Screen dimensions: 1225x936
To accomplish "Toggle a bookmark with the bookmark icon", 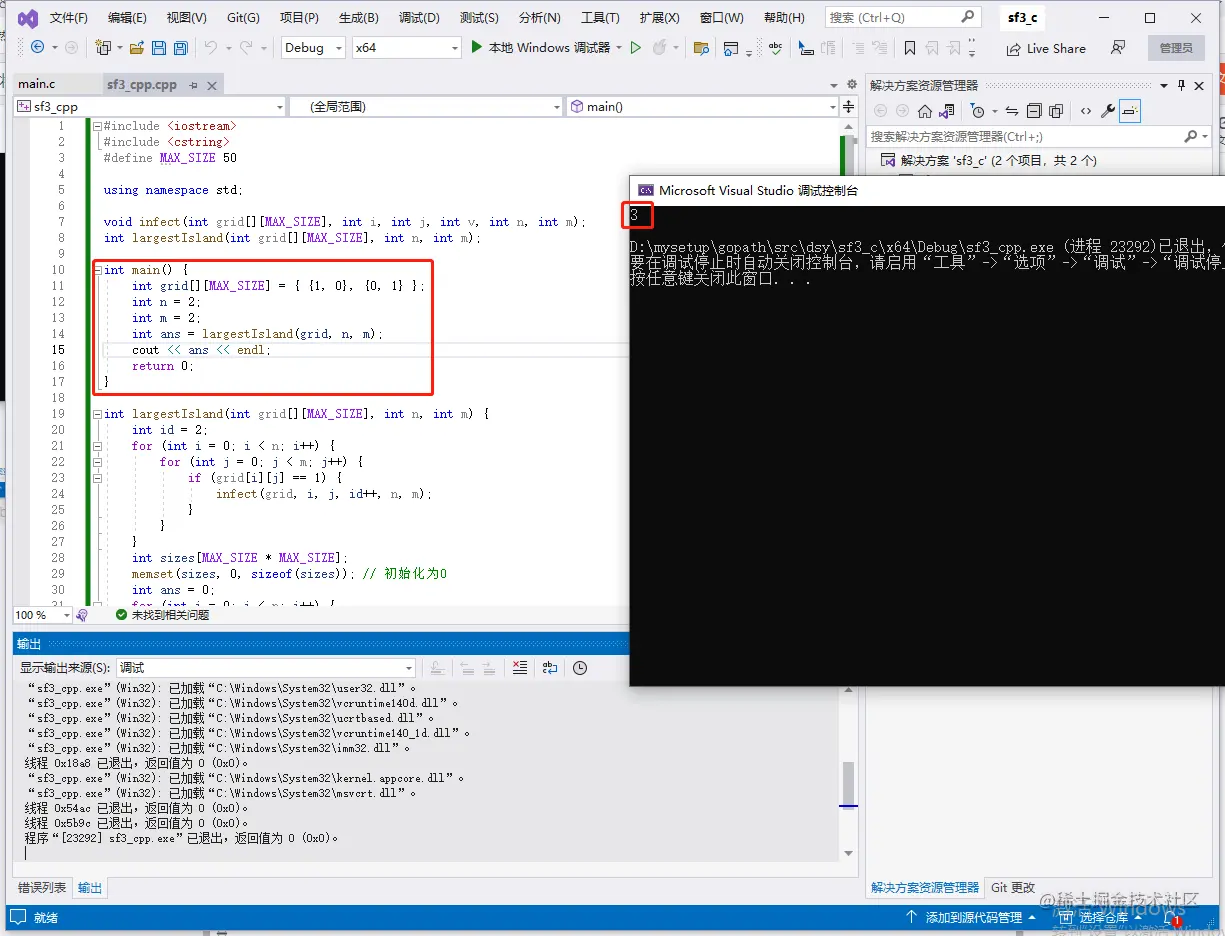I will pos(909,48).
